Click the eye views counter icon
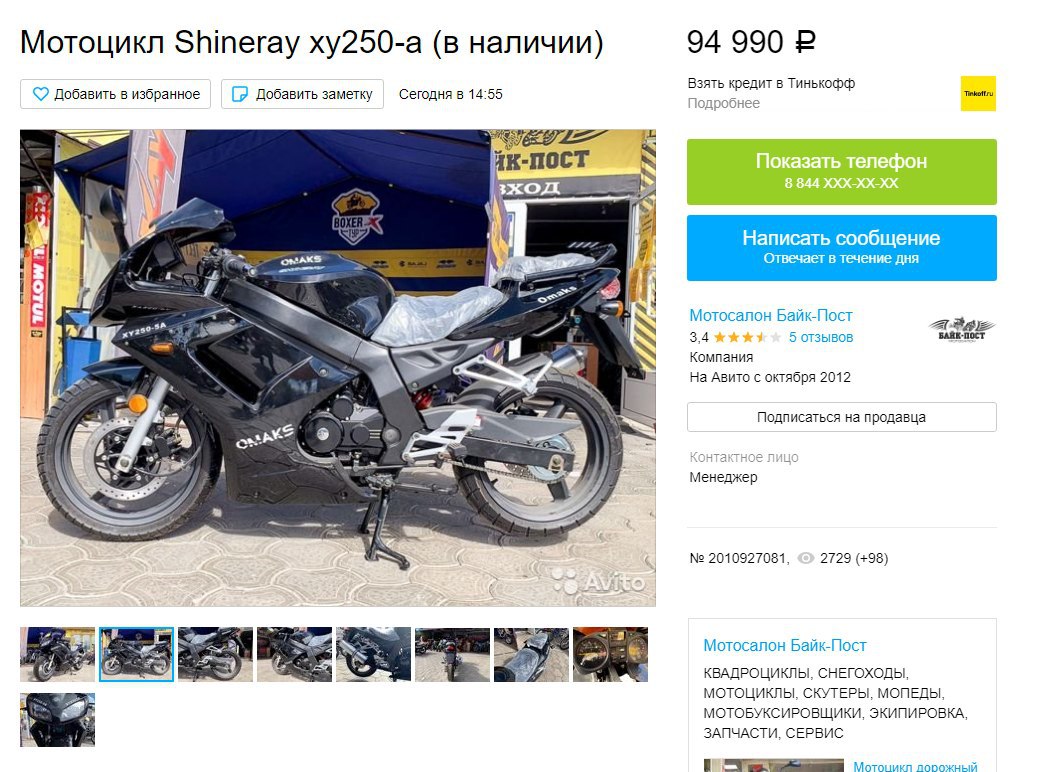Screen dimensions: 1043x772 806,558
